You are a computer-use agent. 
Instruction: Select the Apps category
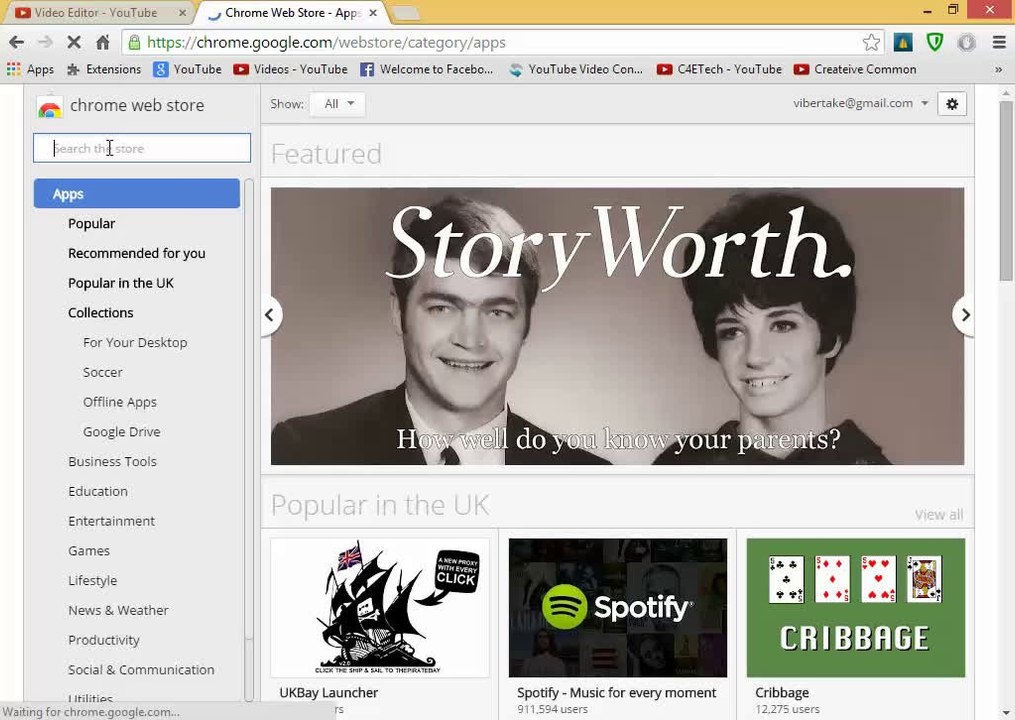pyautogui.click(x=137, y=194)
